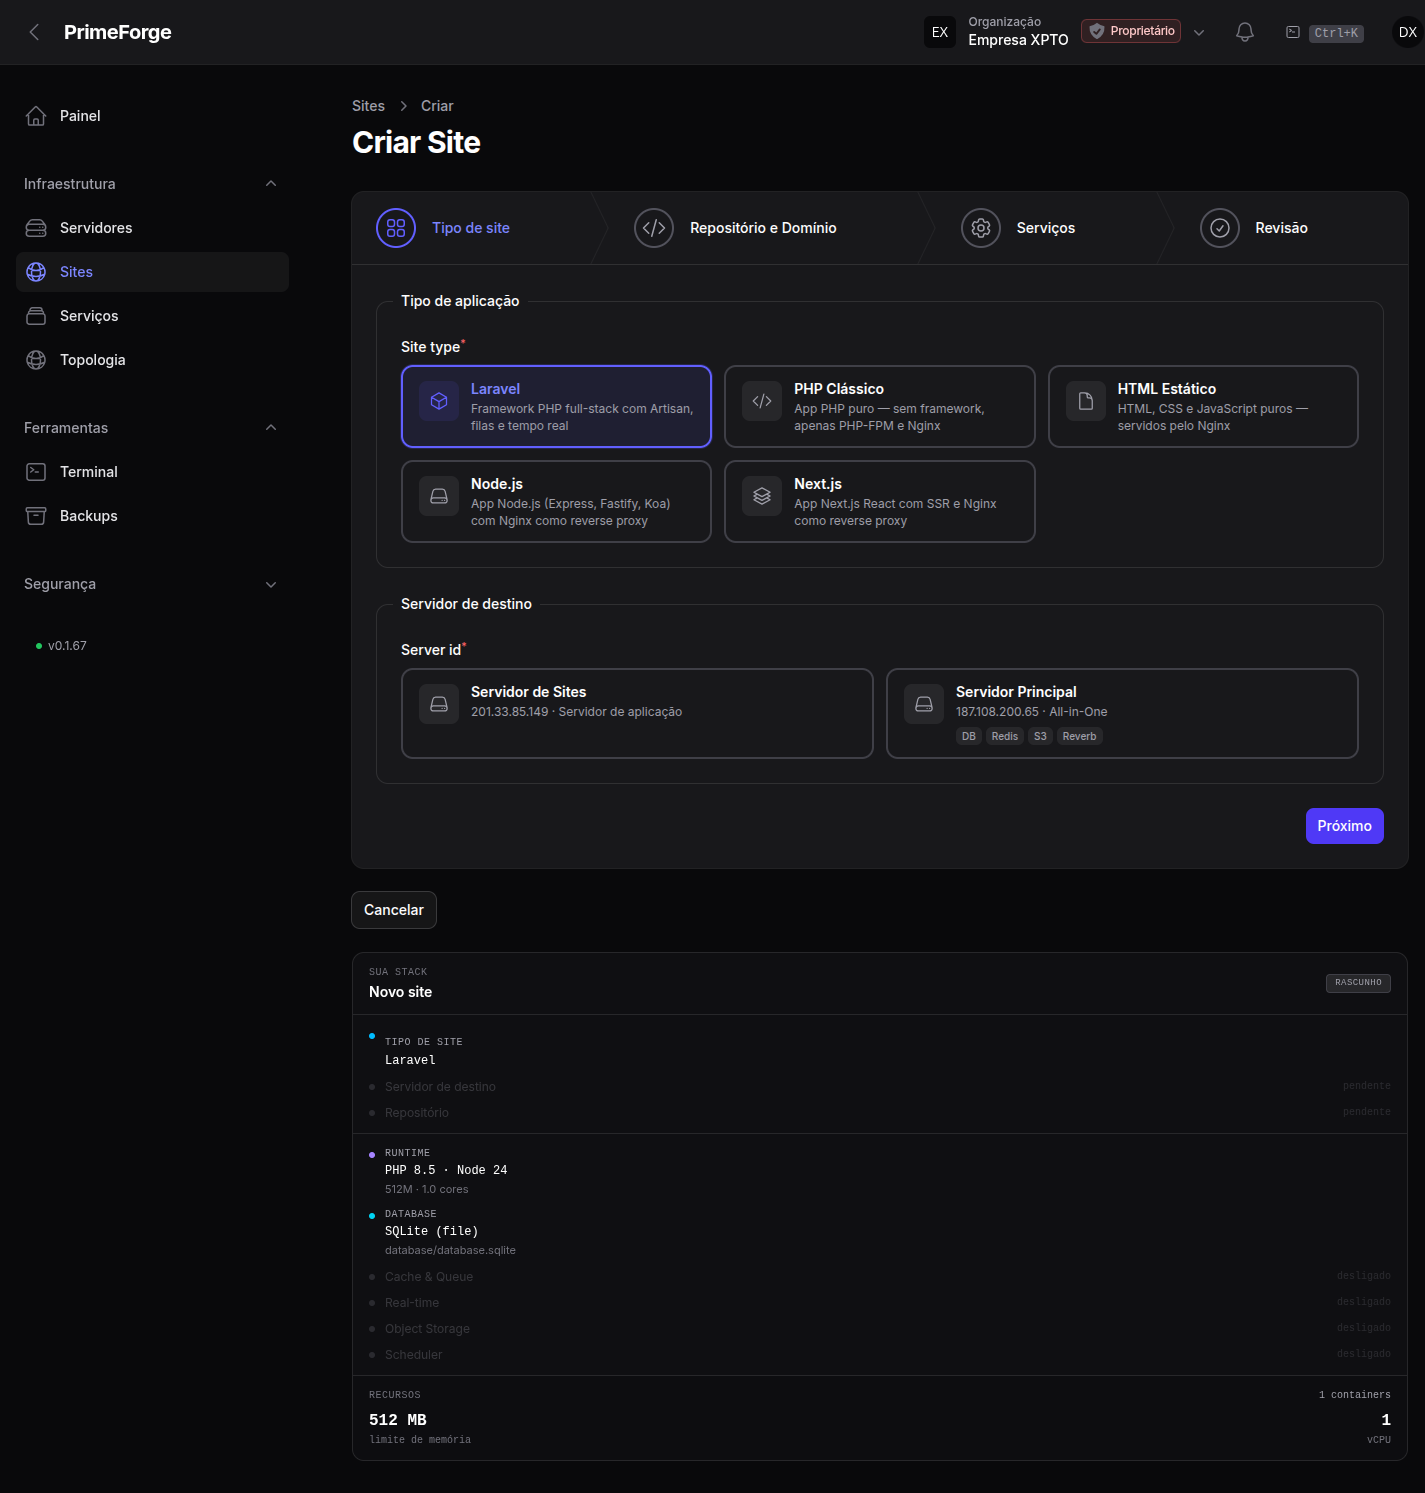Click the EX organization badge
Image resolution: width=1425 pixels, height=1493 pixels.
940,32
